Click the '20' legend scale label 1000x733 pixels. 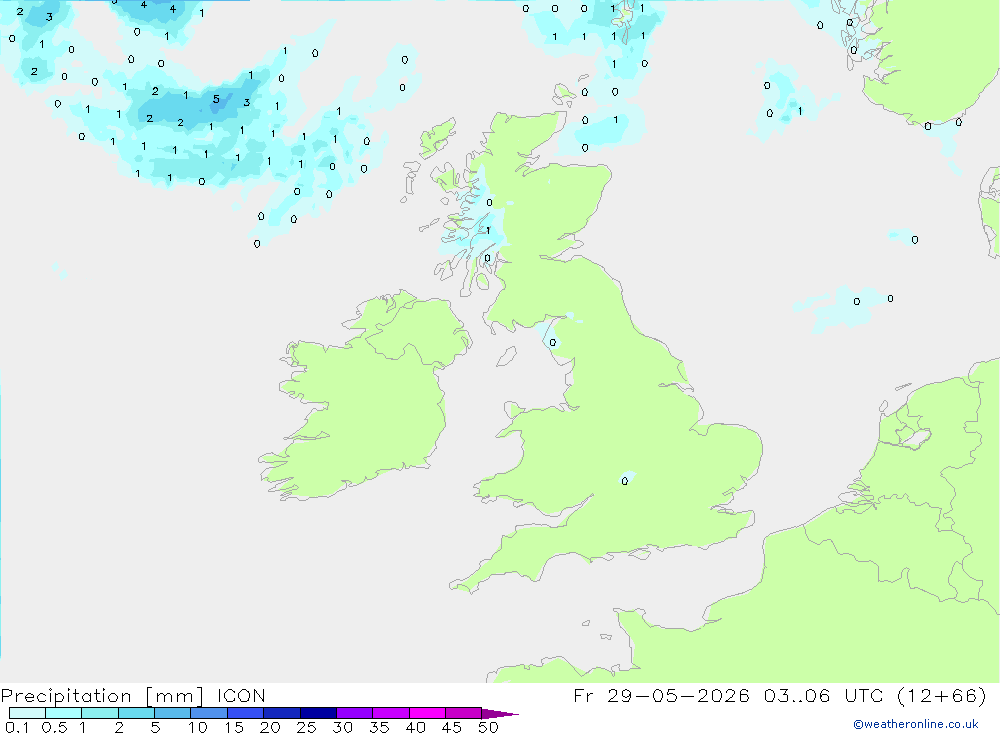(270, 727)
